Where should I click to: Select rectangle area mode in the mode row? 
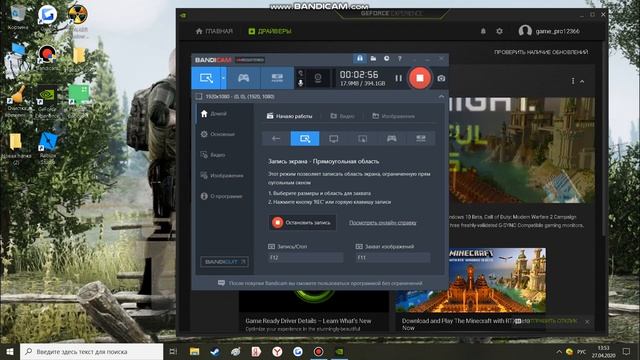[305, 139]
